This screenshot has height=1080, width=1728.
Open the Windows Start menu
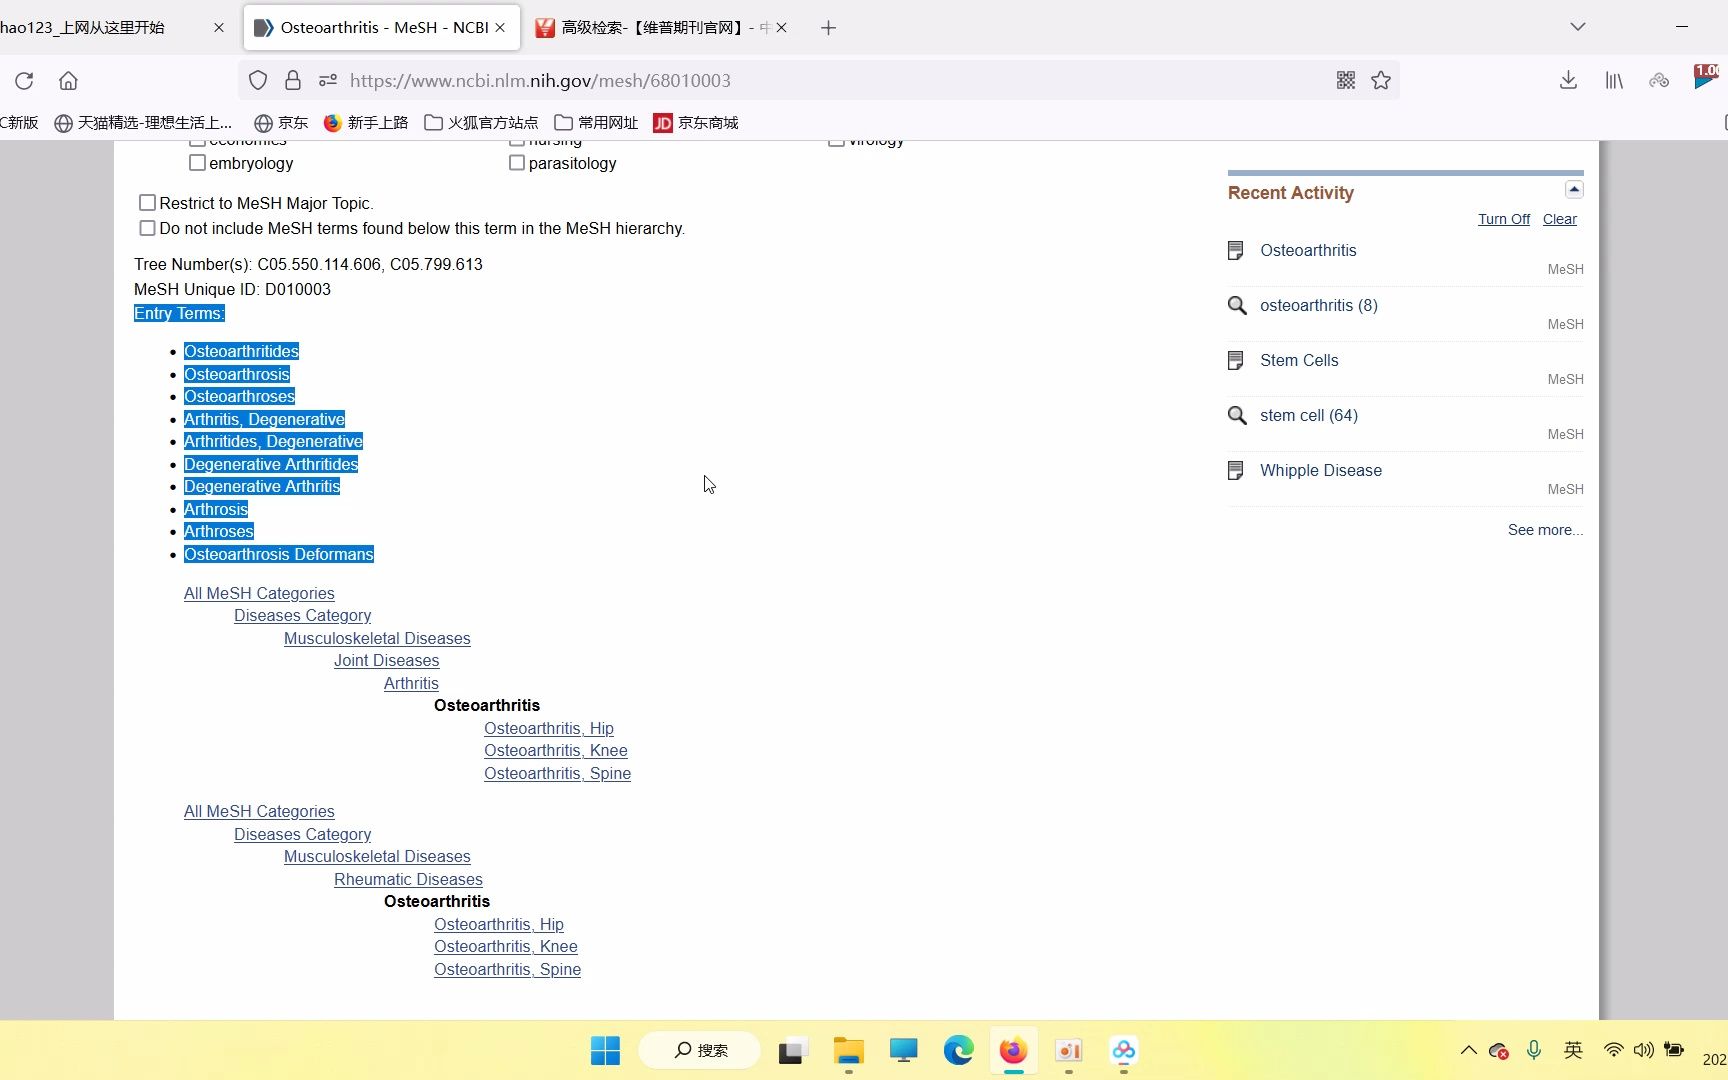click(x=605, y=1051)
